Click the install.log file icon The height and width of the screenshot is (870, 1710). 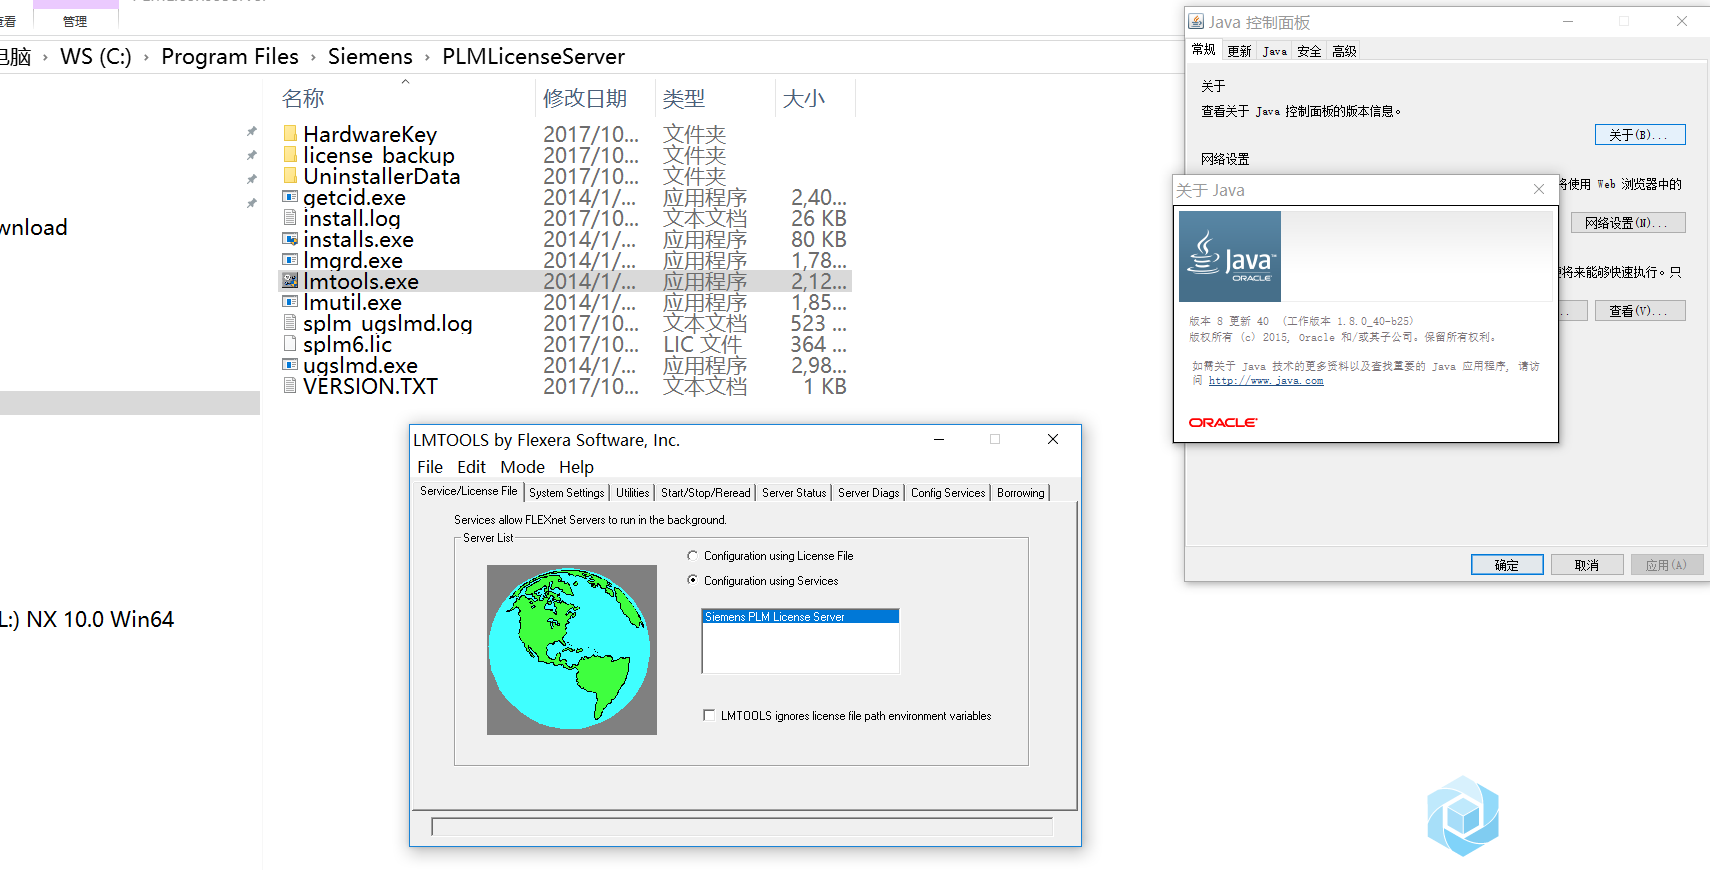290,217
